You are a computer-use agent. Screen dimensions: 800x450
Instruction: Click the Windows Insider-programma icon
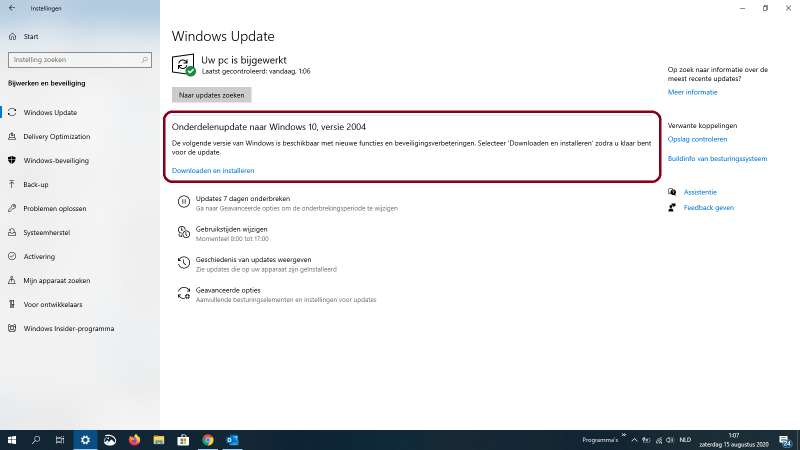point(12,328)
